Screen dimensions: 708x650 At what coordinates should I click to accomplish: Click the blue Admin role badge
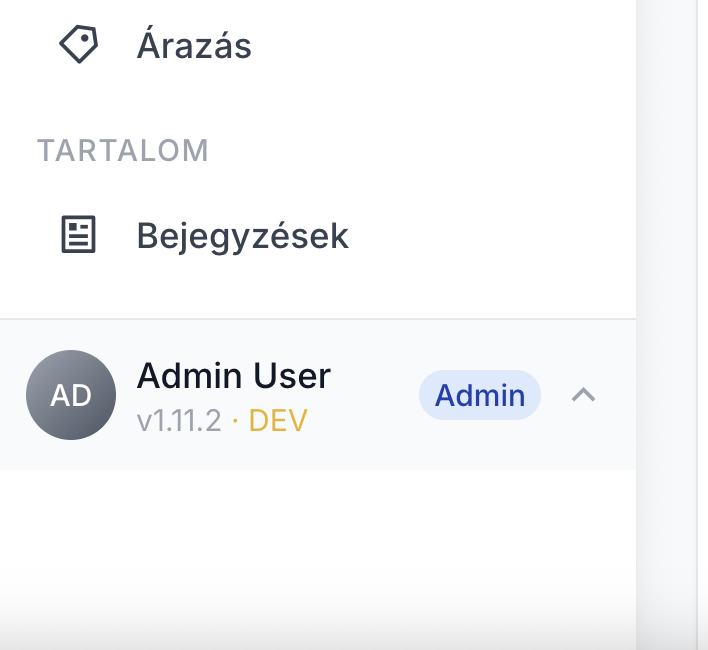[x=480, y=395]
